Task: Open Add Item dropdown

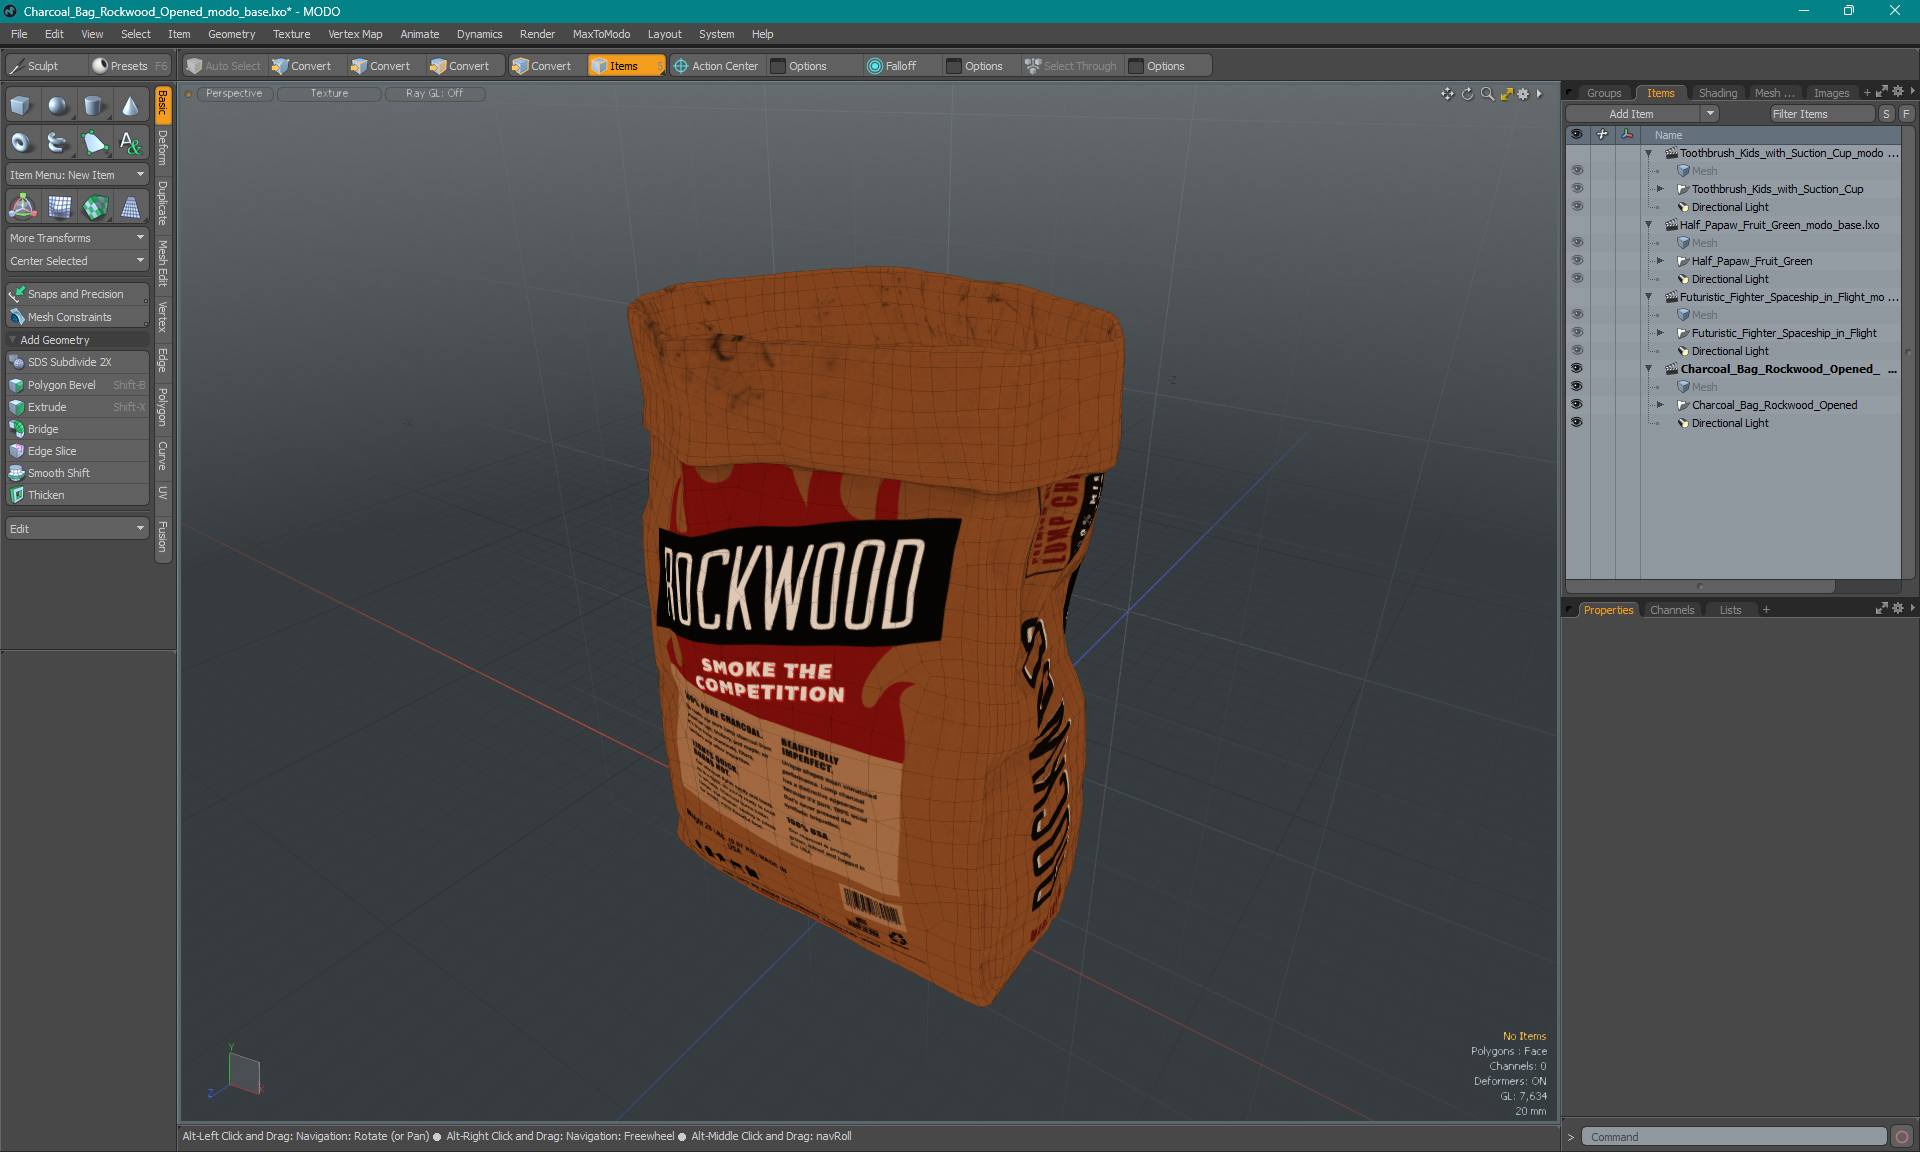Action: click(1642, 114)
